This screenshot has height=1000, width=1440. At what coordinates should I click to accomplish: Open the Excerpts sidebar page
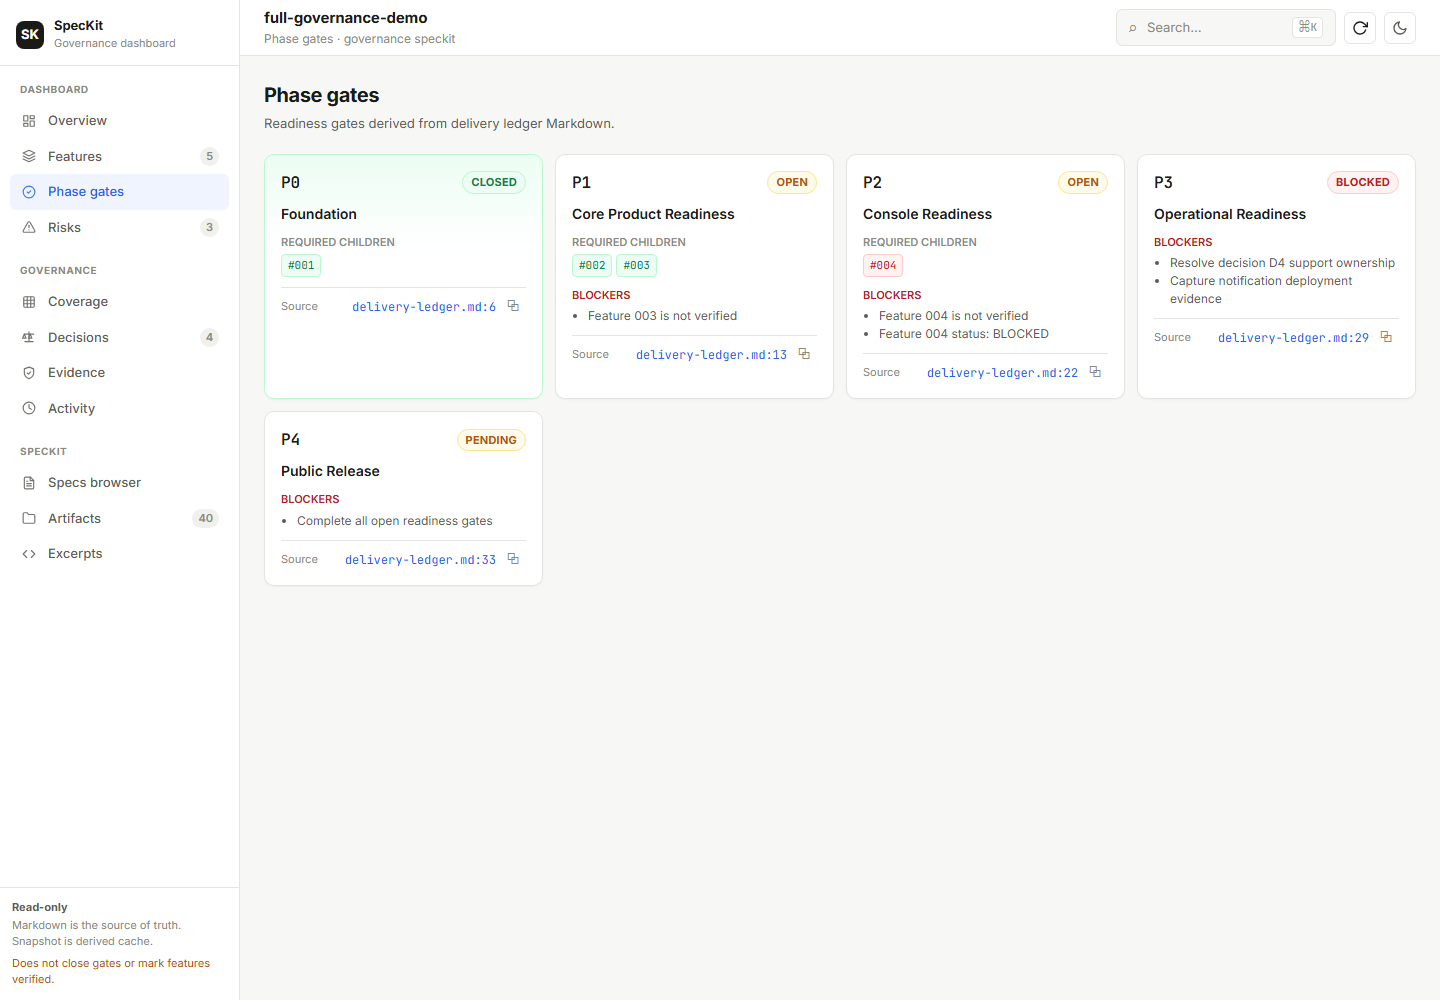pos(119,554)
